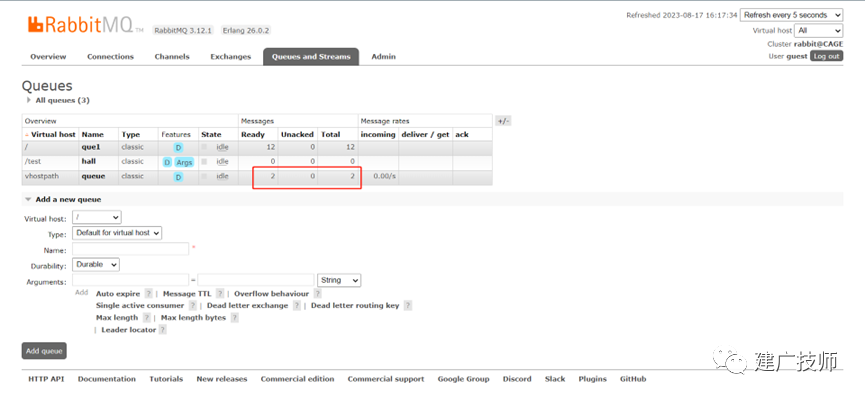The image size is (865, 399).
Task: Click the state indicator square for que1
Action: (x=205, y=147)
